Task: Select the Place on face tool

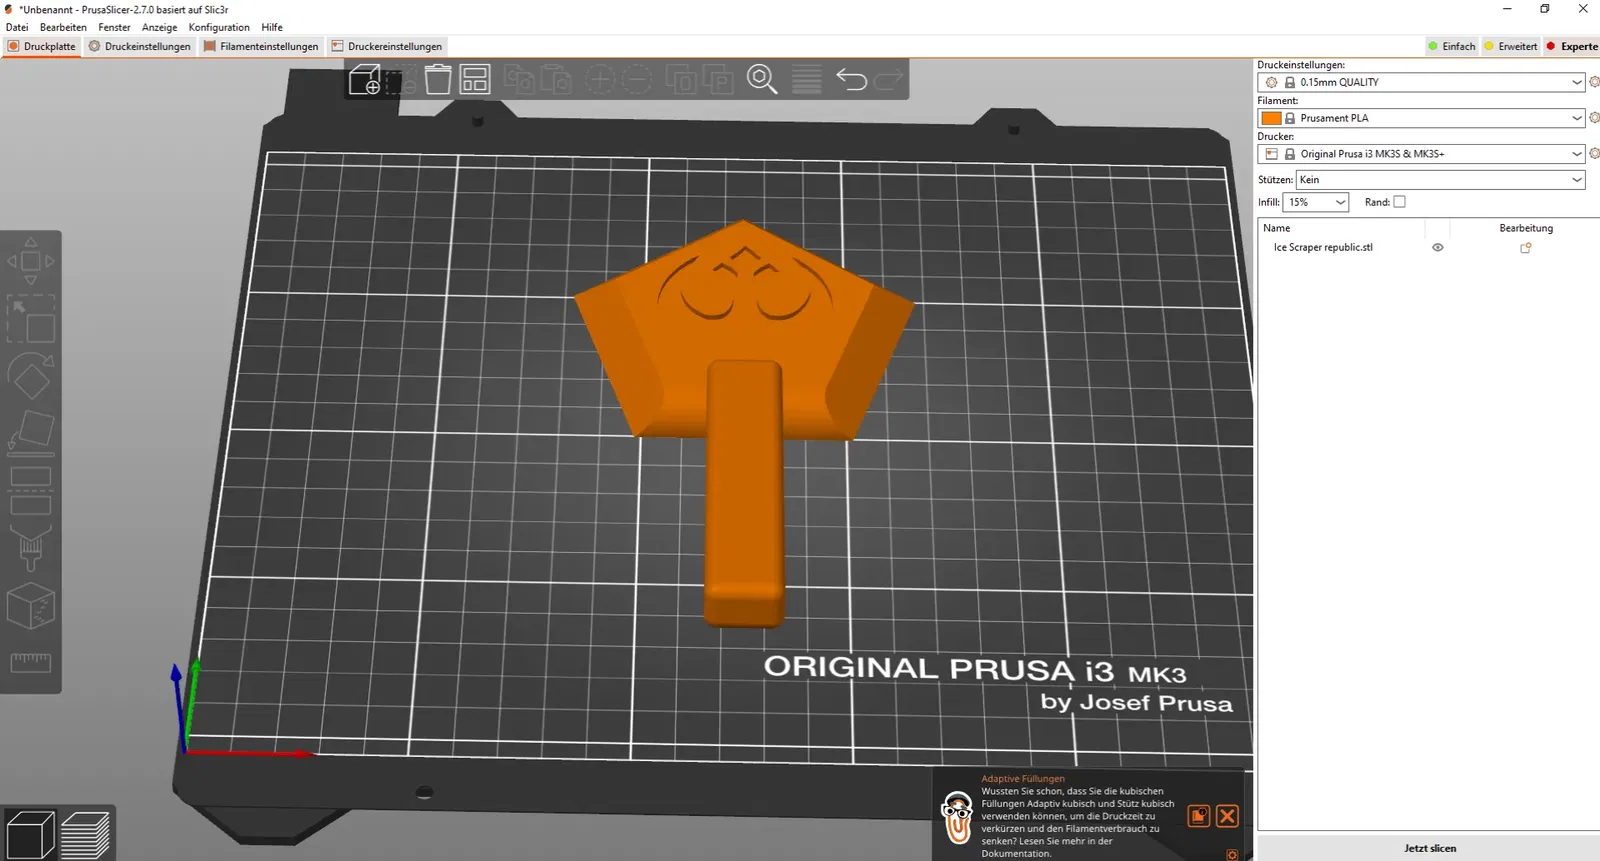Action: point(31,434)
